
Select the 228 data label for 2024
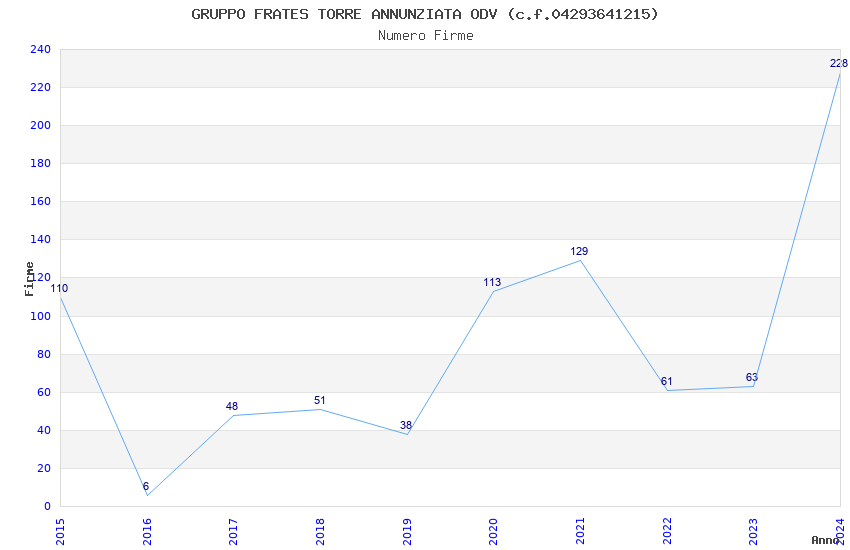point(839,63)
